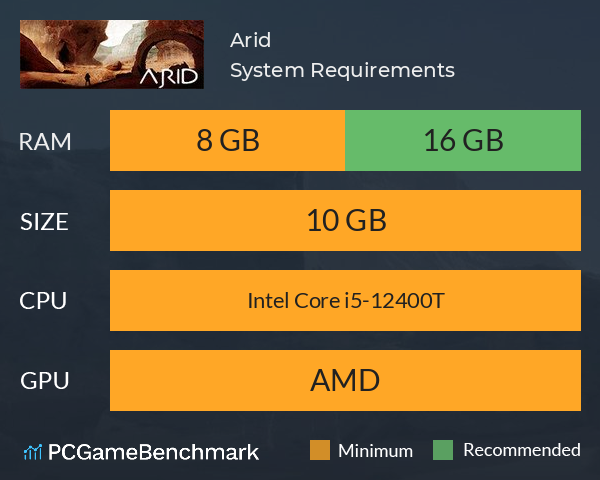Click the SIZE row label
The width and height of the screenshot is (600, 480).
(x=44, y=222)
